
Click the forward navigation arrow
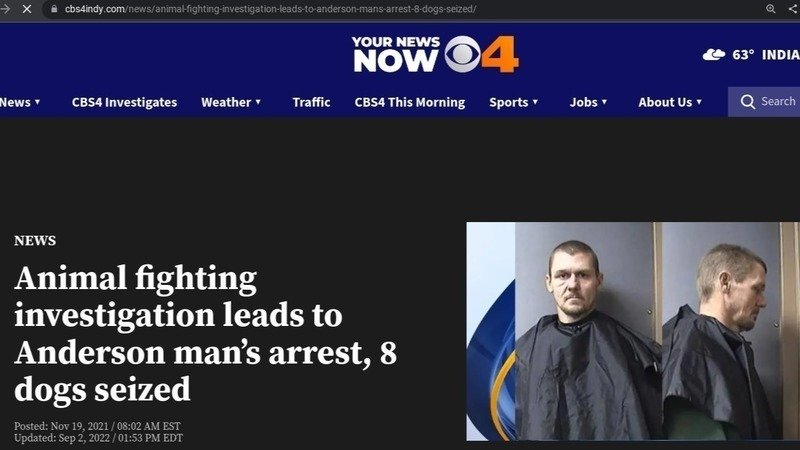tap(5, 9)
